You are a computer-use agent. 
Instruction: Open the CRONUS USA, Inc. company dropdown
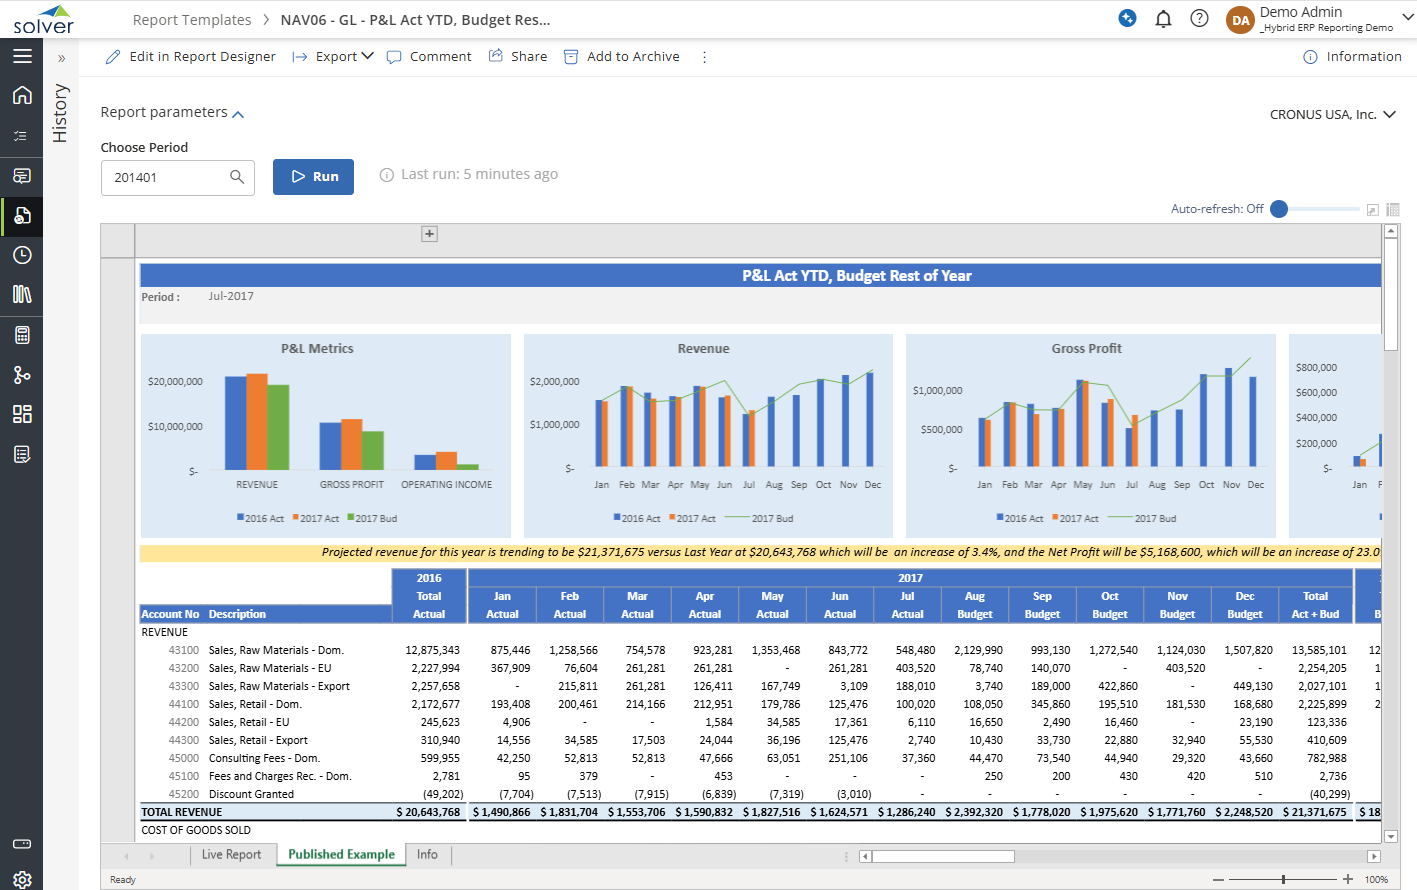click(x=1332, y=115)
